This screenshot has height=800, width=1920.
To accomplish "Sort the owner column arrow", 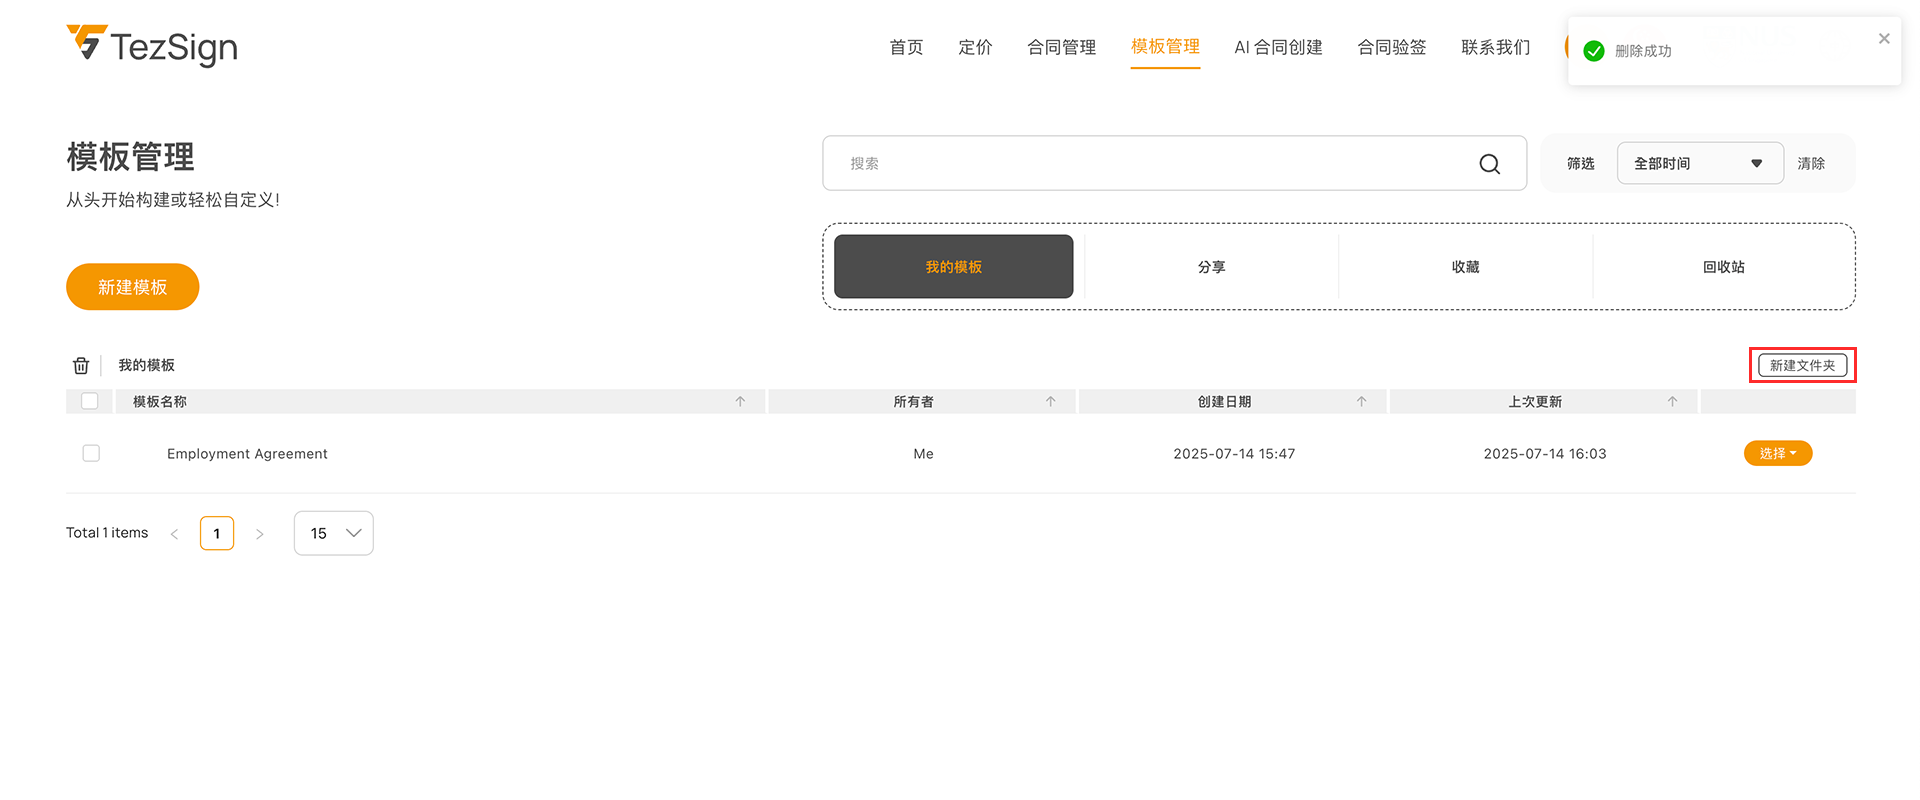I will click(x=1050, y=402).
